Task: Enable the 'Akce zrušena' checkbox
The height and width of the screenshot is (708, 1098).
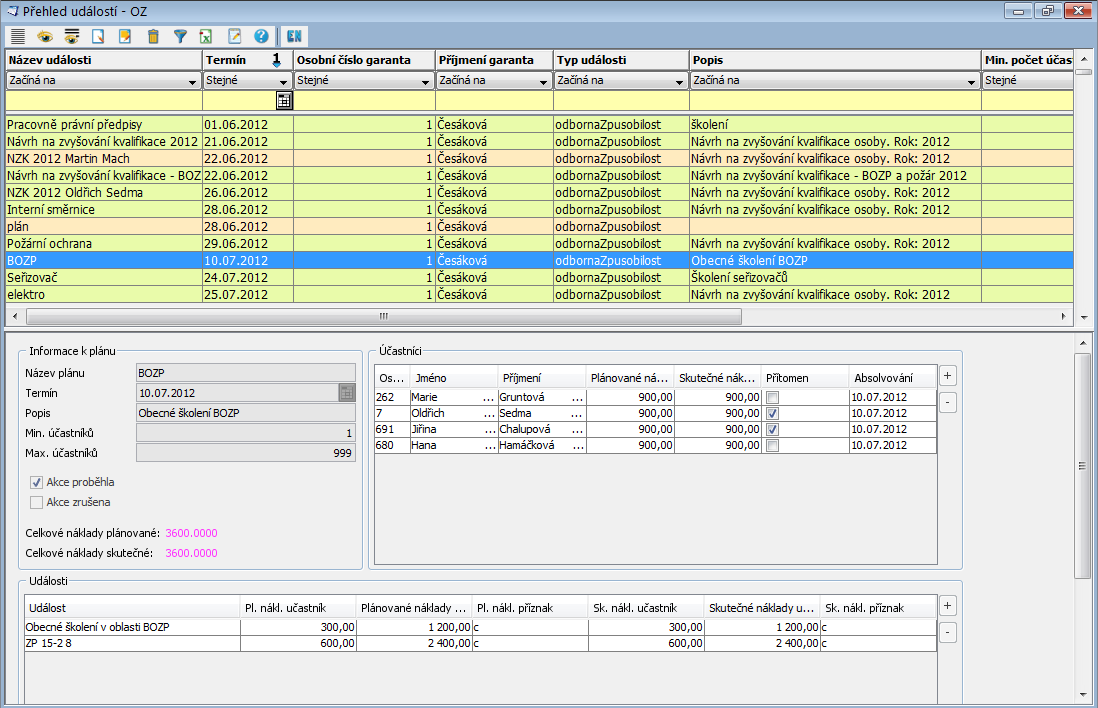Action: [x=37, y=503]
